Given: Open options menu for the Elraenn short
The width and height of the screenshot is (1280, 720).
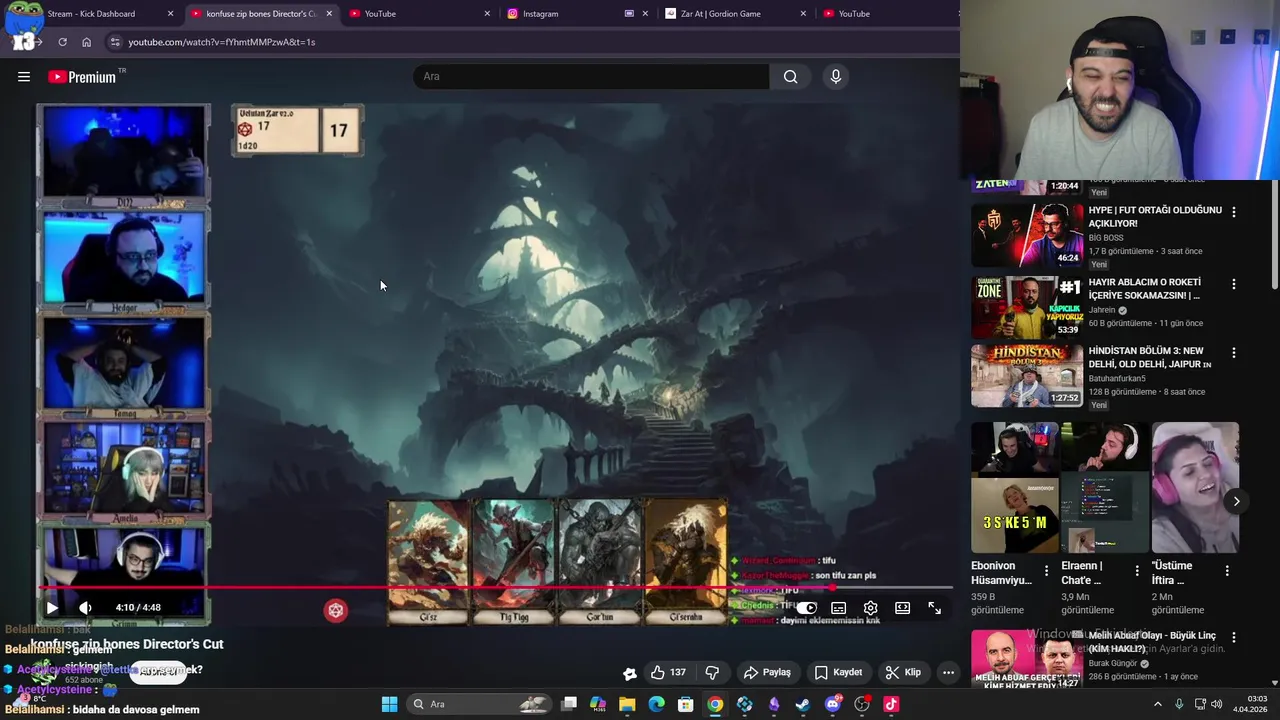Looking at the screenshot, I should 1136,571.
